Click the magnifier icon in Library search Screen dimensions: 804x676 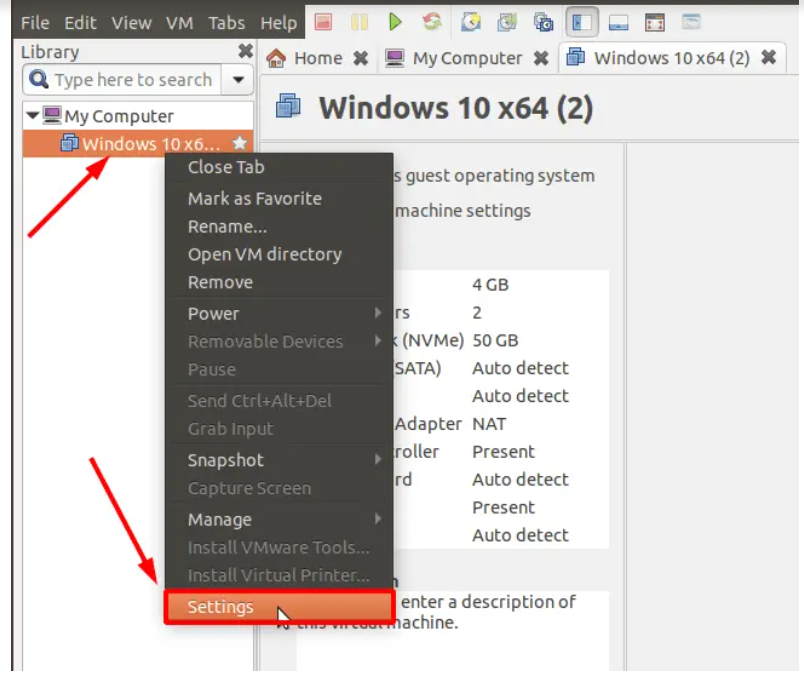[x=39, y=79]
